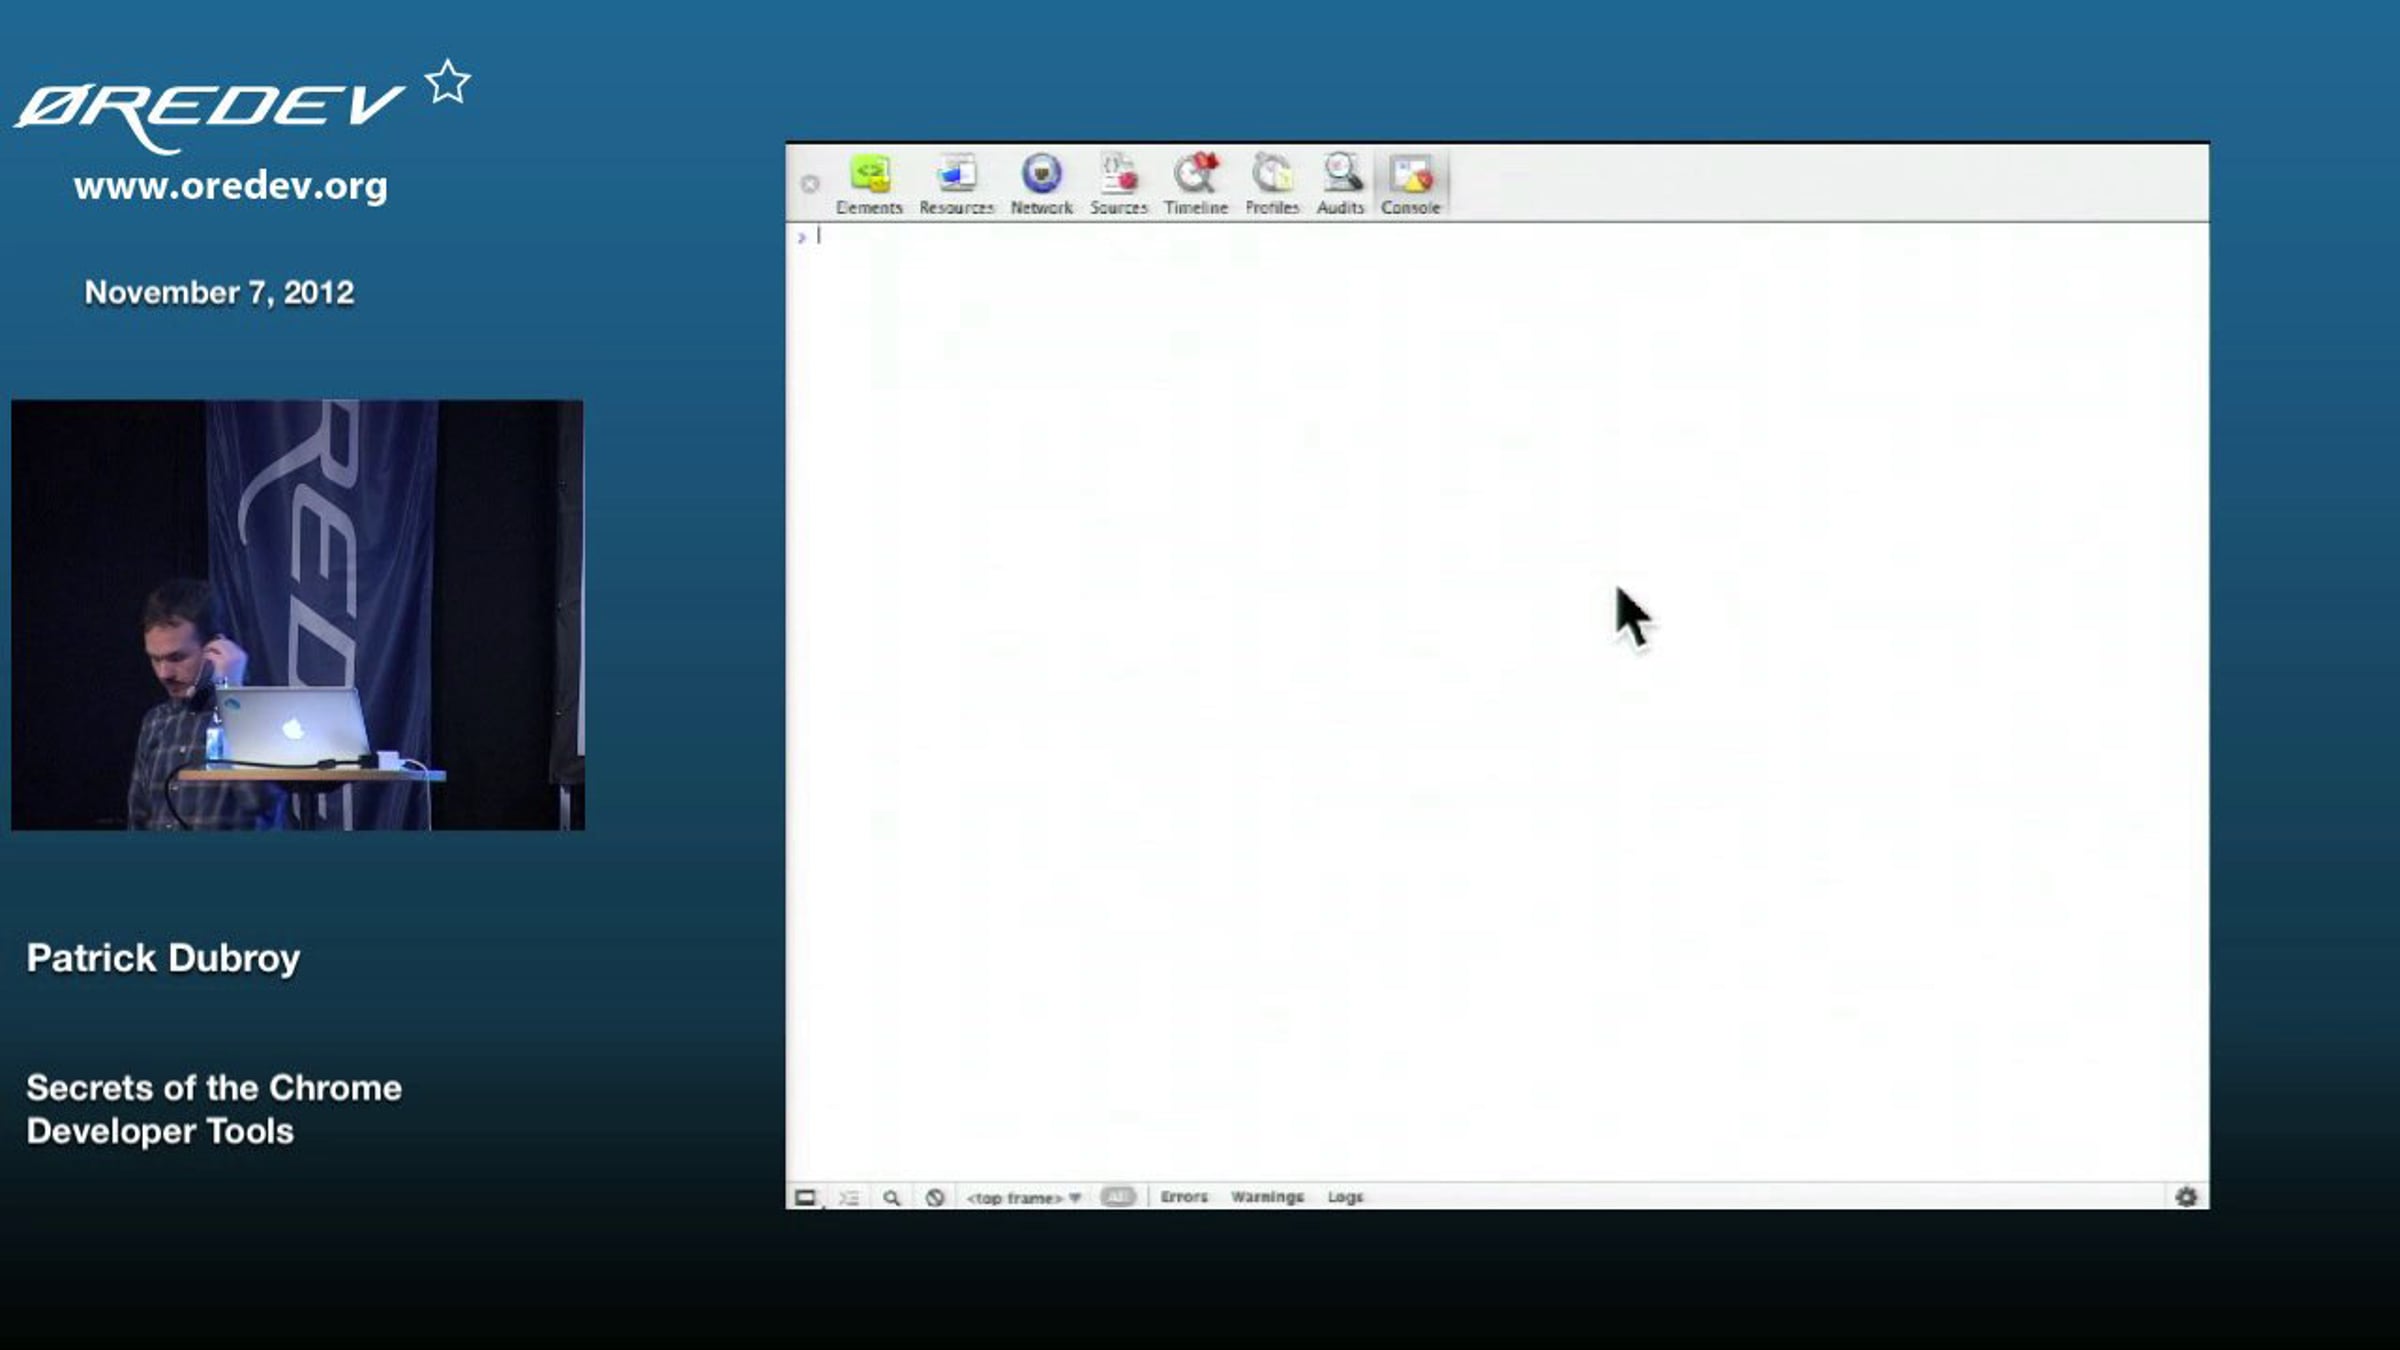Click the speaker video thumbnail
2400x1350 pixels.
click(298, 615)
